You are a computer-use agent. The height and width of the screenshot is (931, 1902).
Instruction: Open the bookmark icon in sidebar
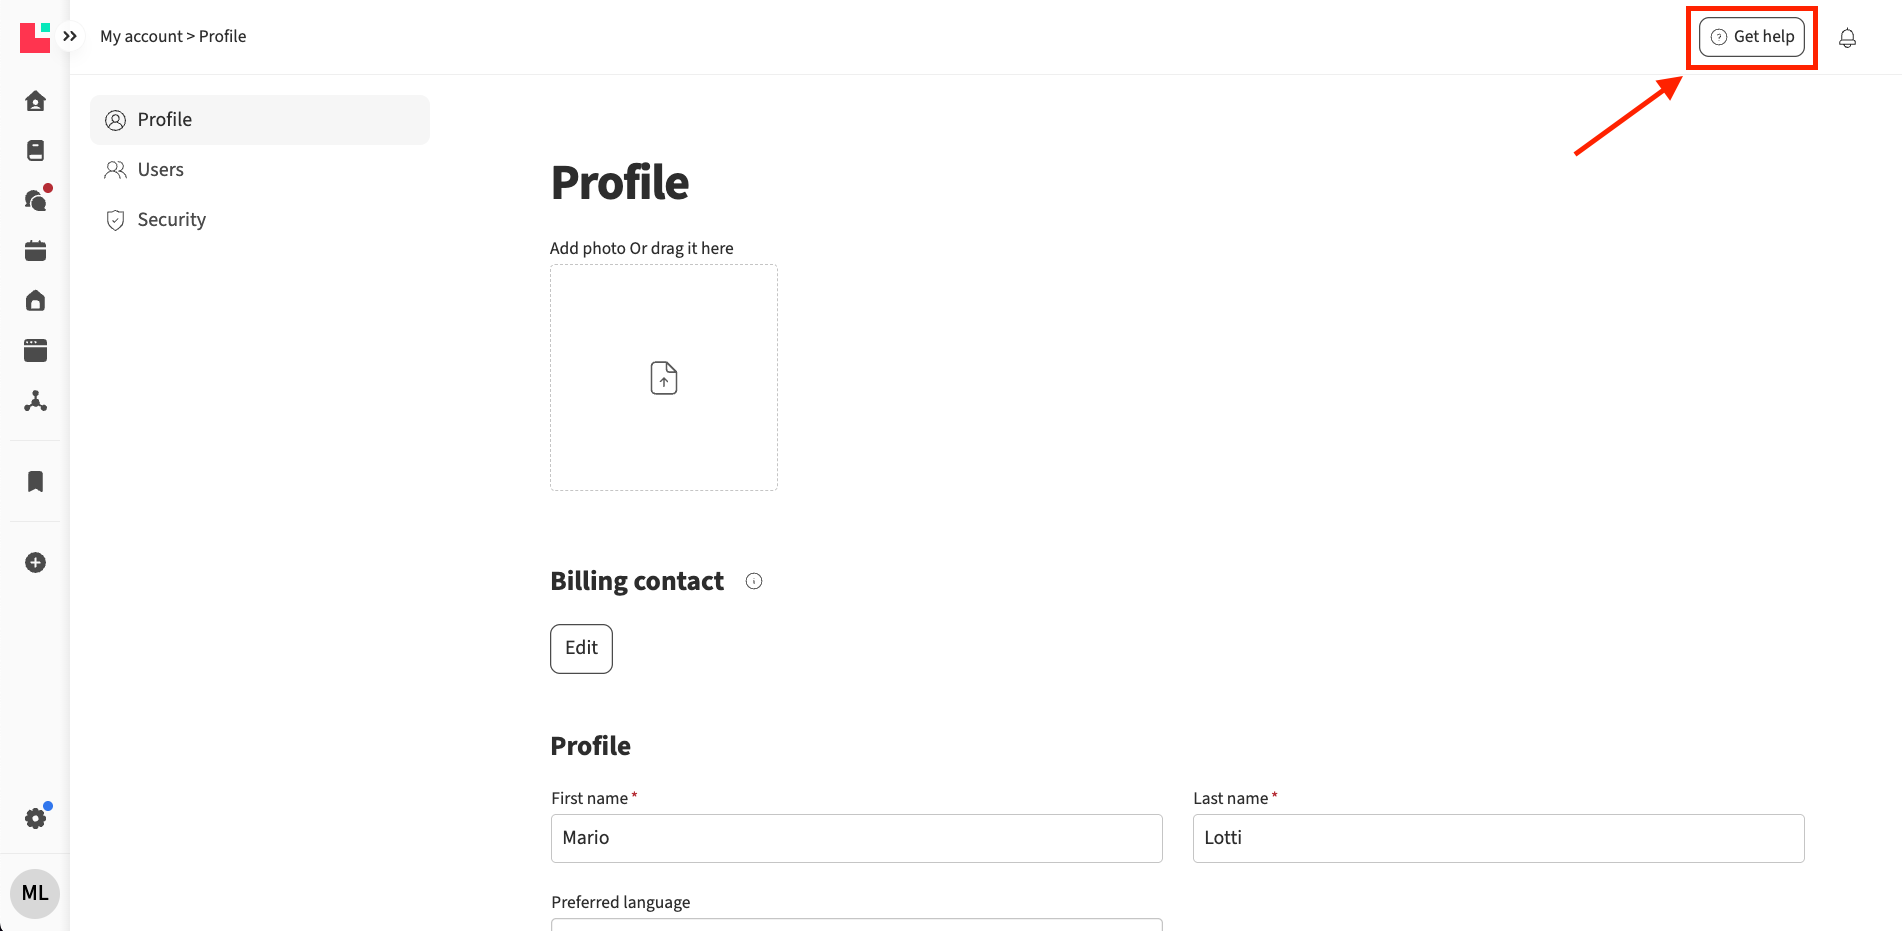(35, 482)
